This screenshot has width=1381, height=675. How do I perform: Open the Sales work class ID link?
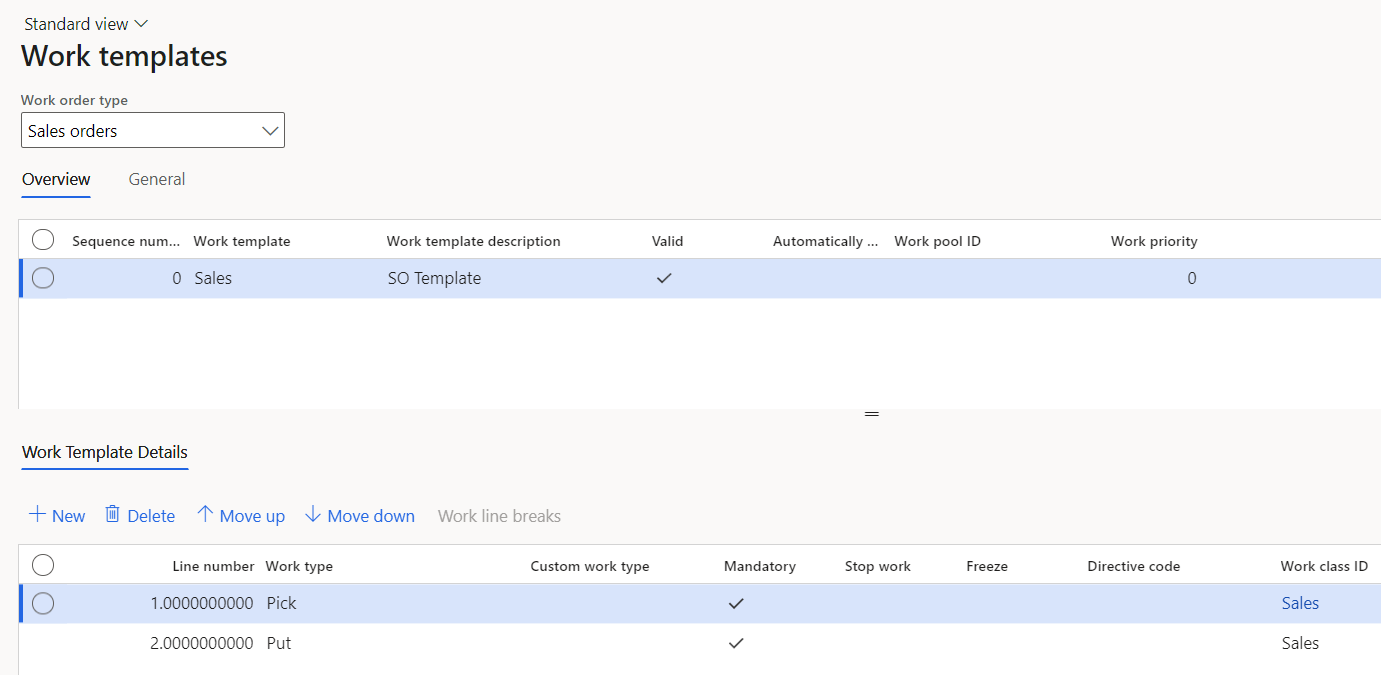point(1300,604)
